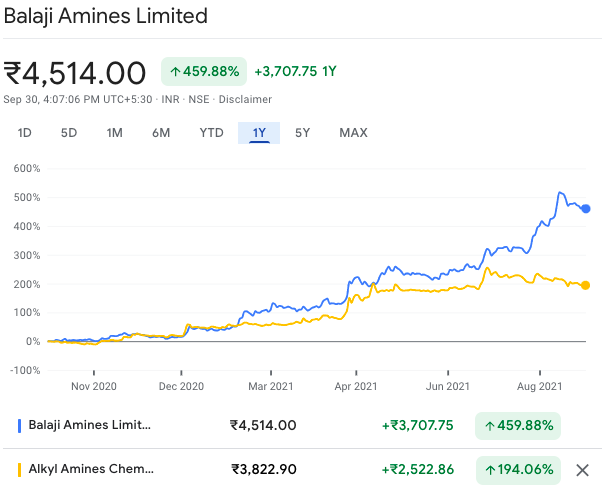Click the INR currency label

(170, 99)
